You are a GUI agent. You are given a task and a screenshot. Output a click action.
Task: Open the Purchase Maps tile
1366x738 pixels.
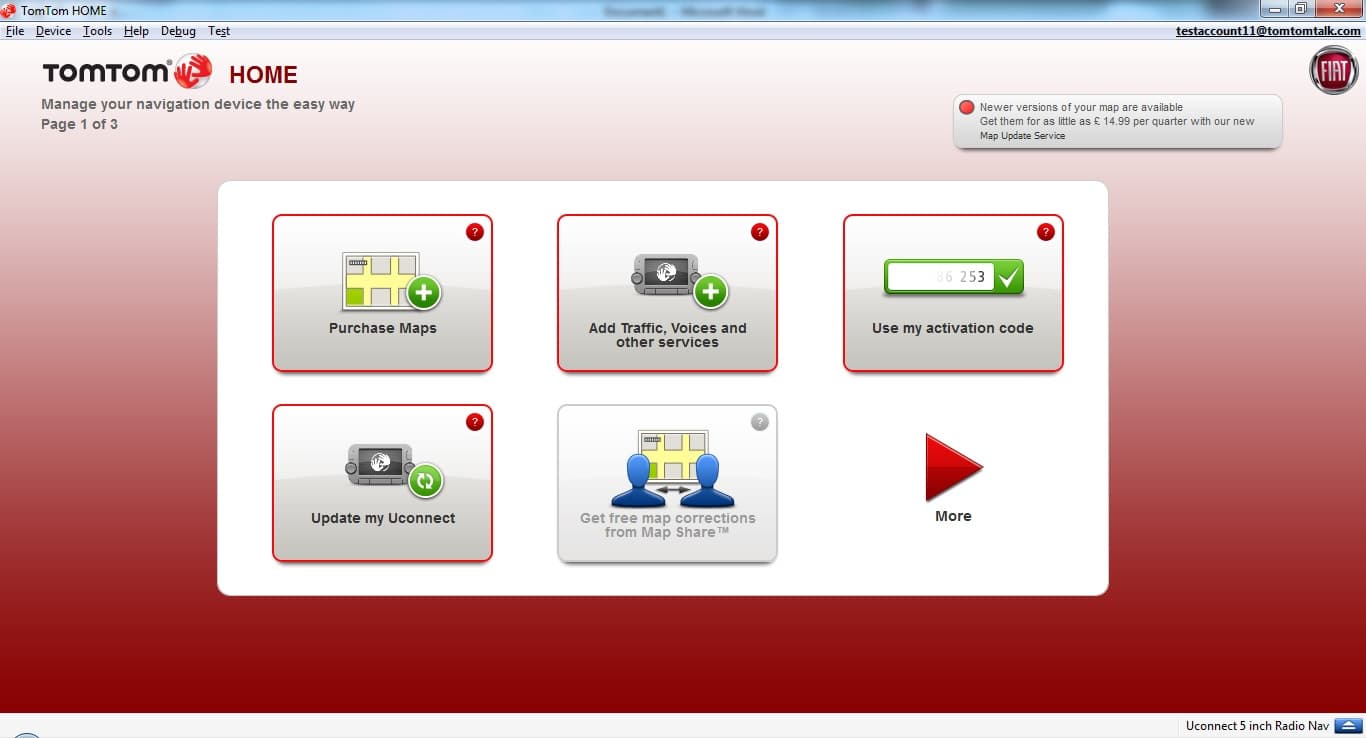(x=382, y=293)
